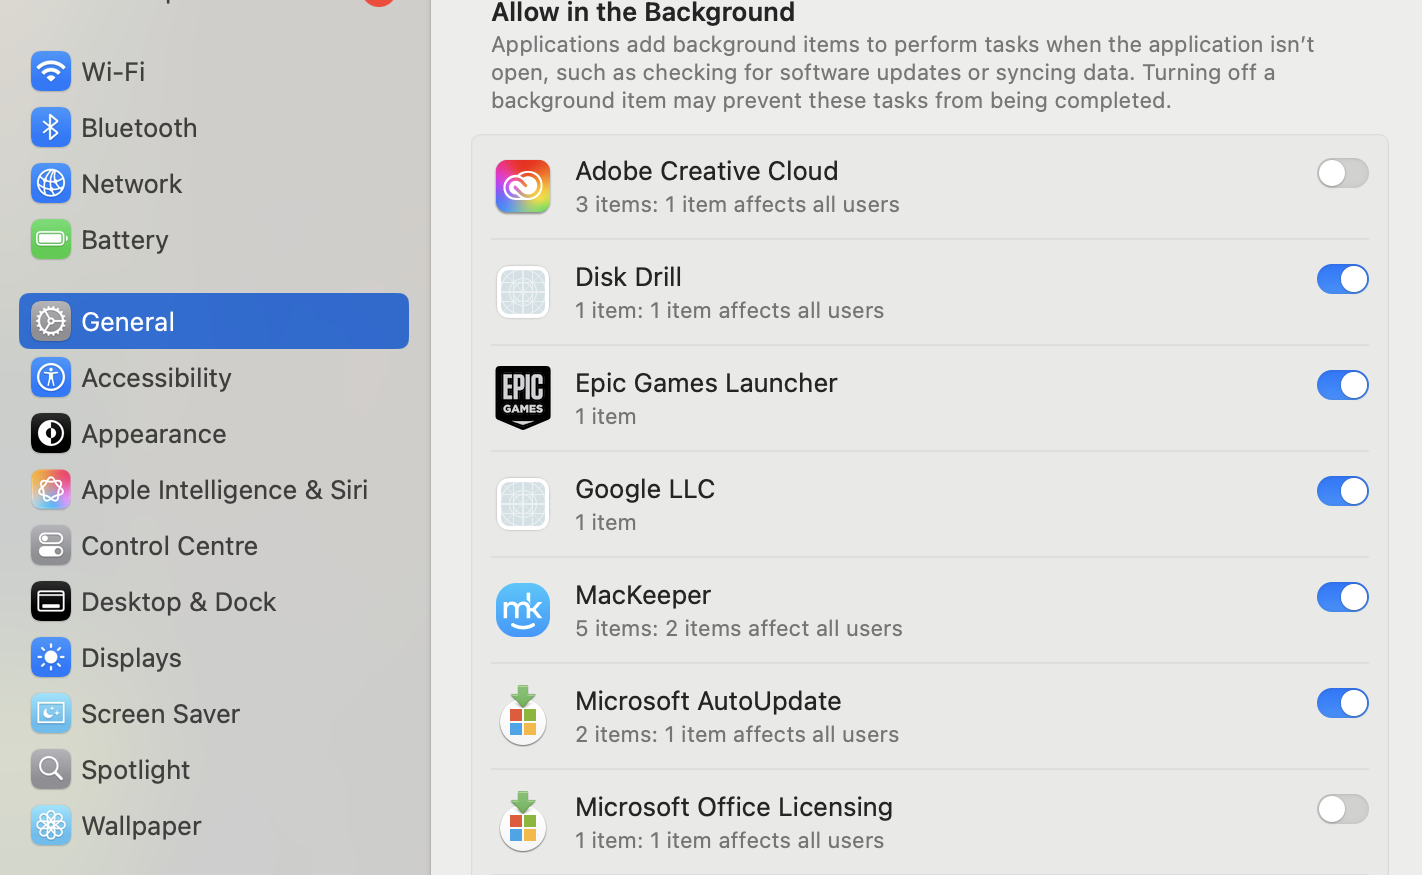
Task: Click the MacKeeper app icon
Action: click(522, 610)
